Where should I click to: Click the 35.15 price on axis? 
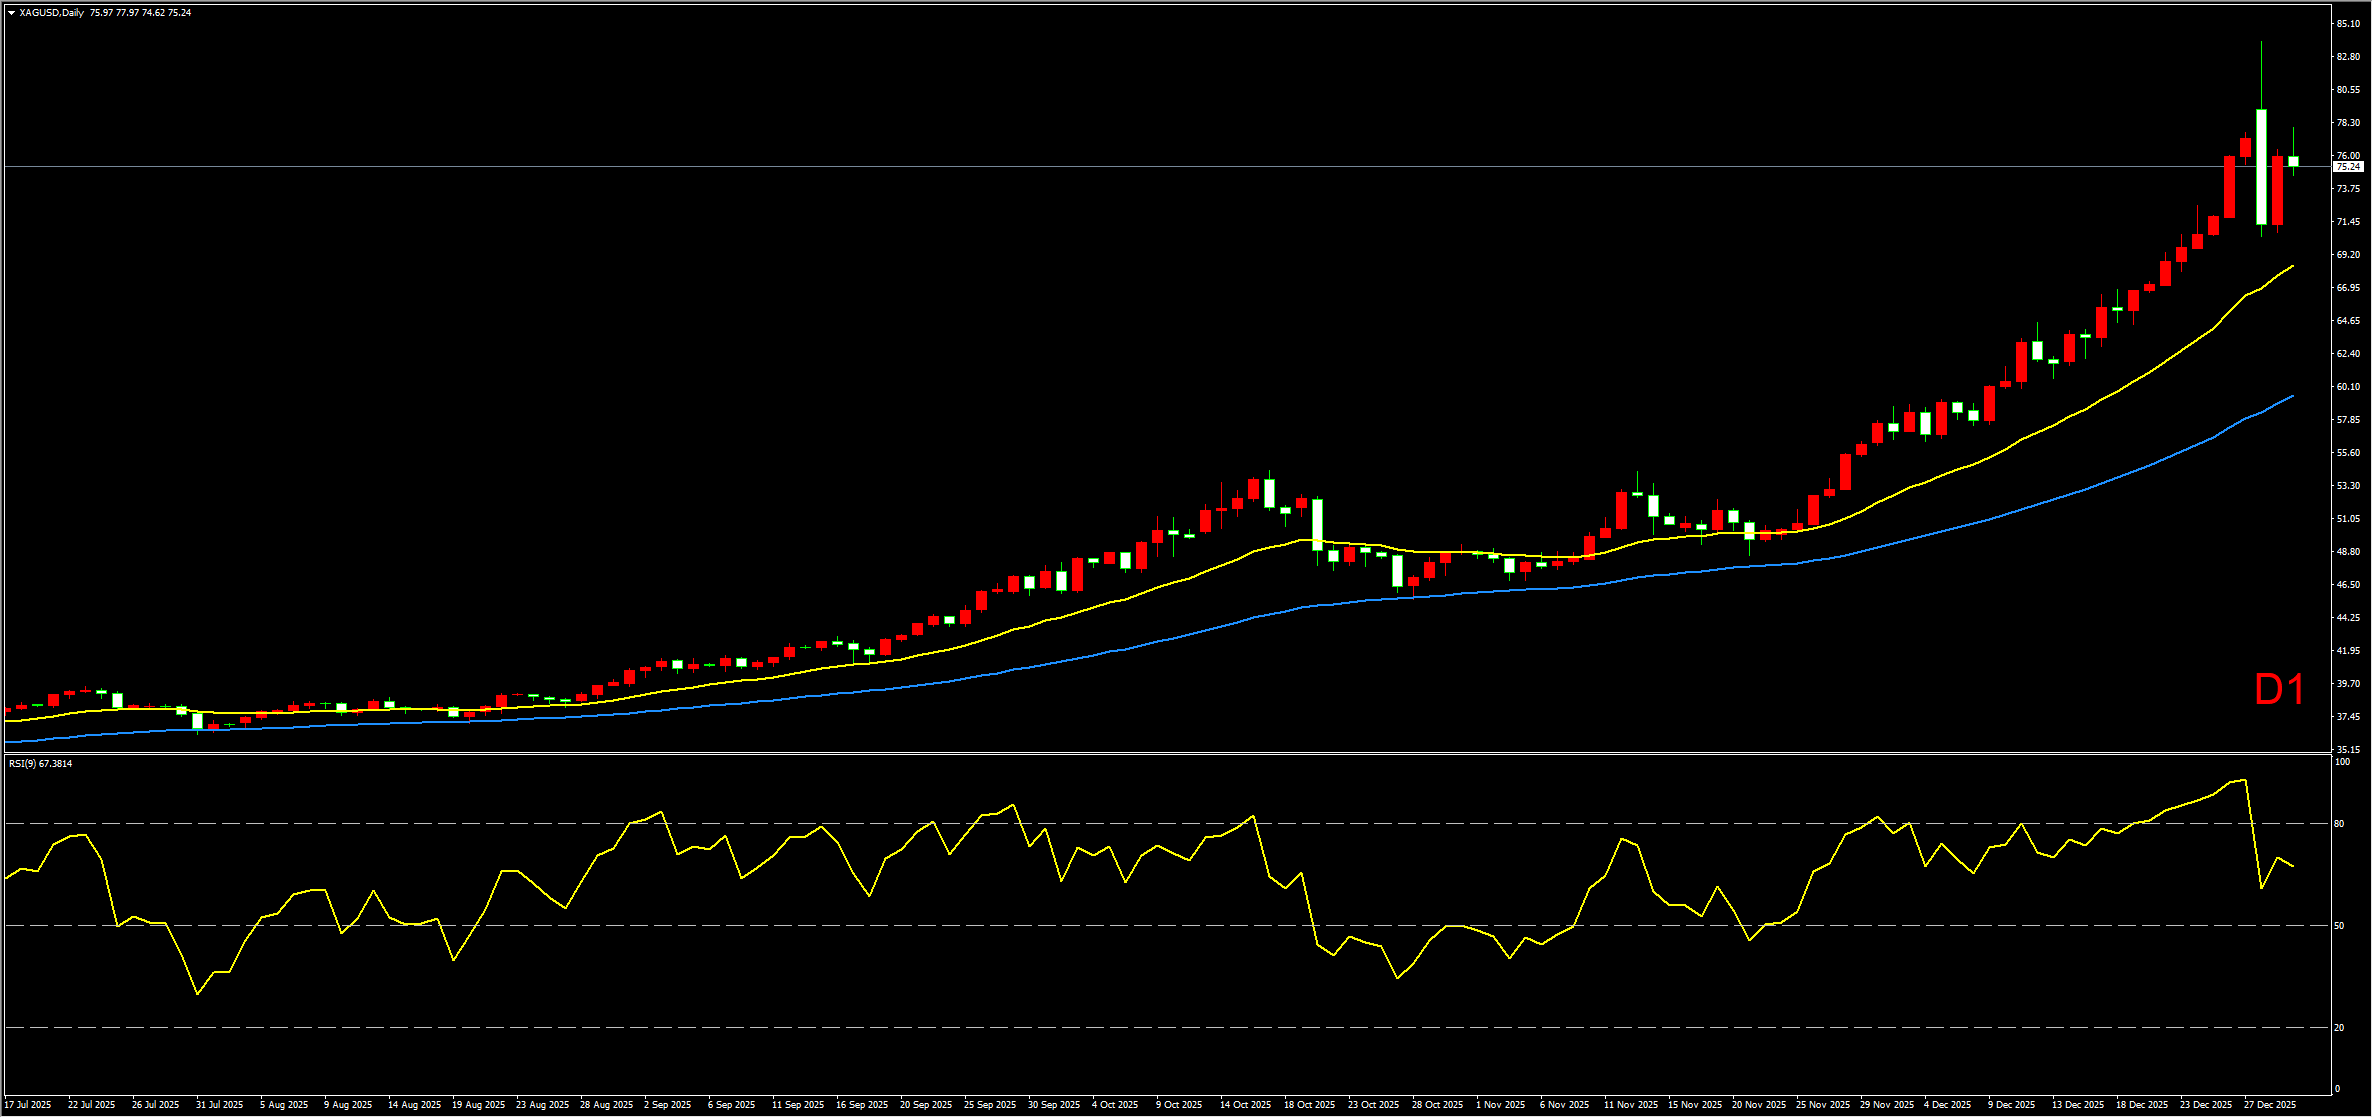coord(2348,750)
